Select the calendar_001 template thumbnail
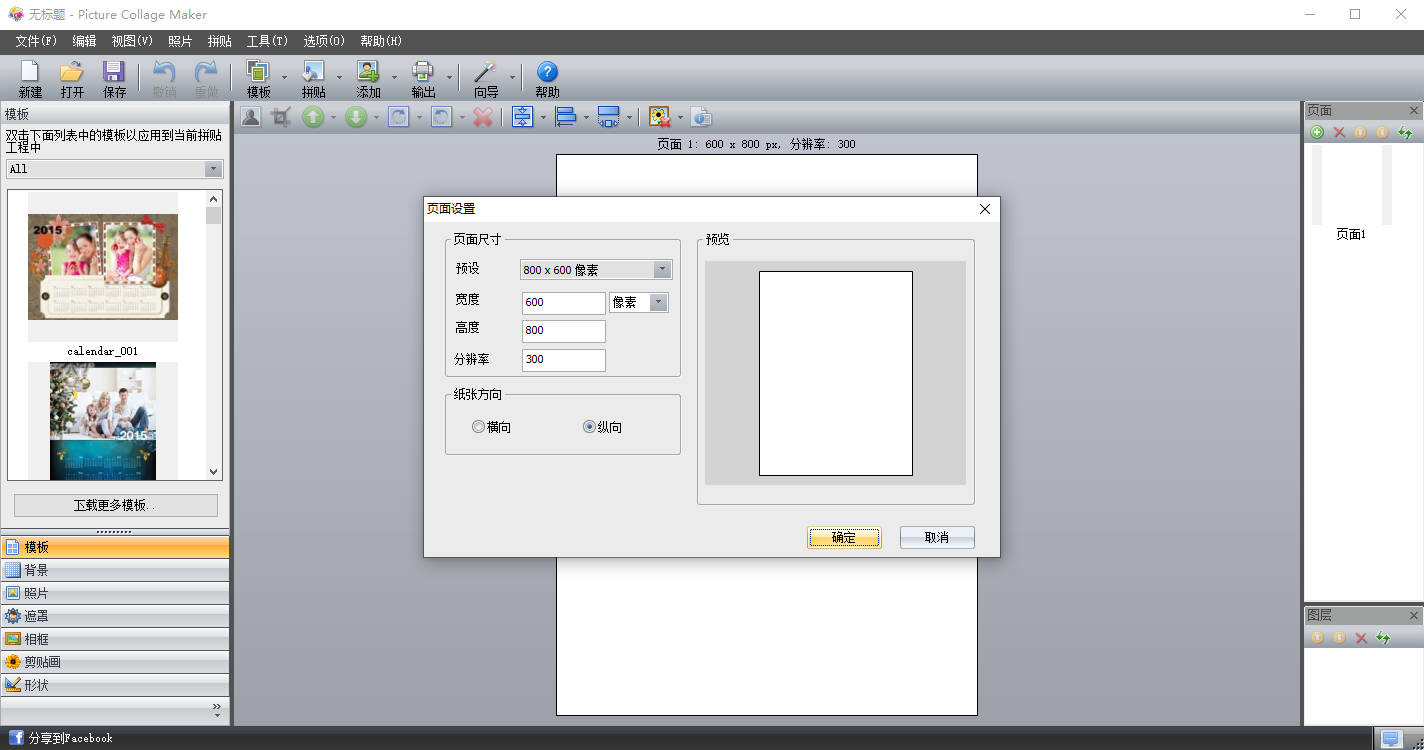Image resolution: width=1424 pixels, height=750 pixels. [103, 267]
